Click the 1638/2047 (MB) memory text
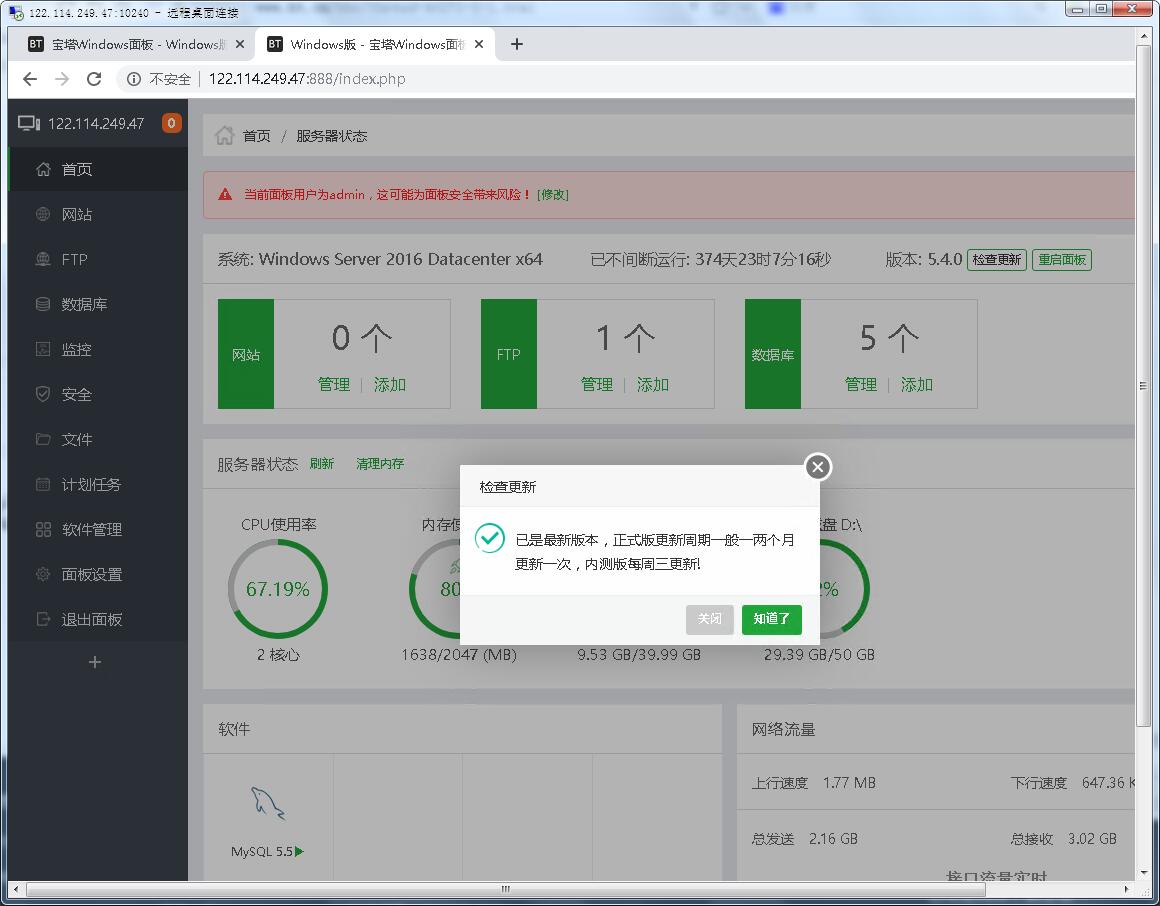 (459, 655)
